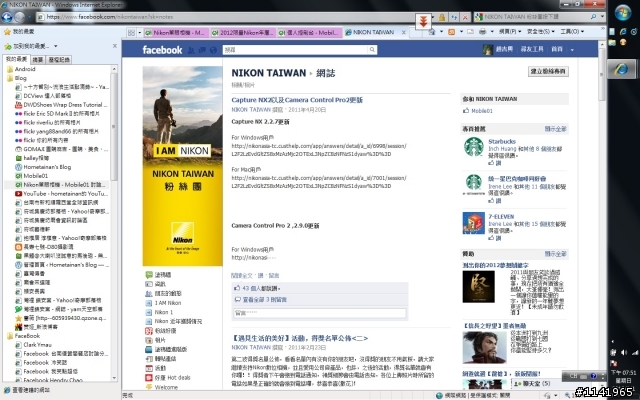Click the Facebook messages icon
640x400 pixels.
pyautogui.click(x=202, y=50)
